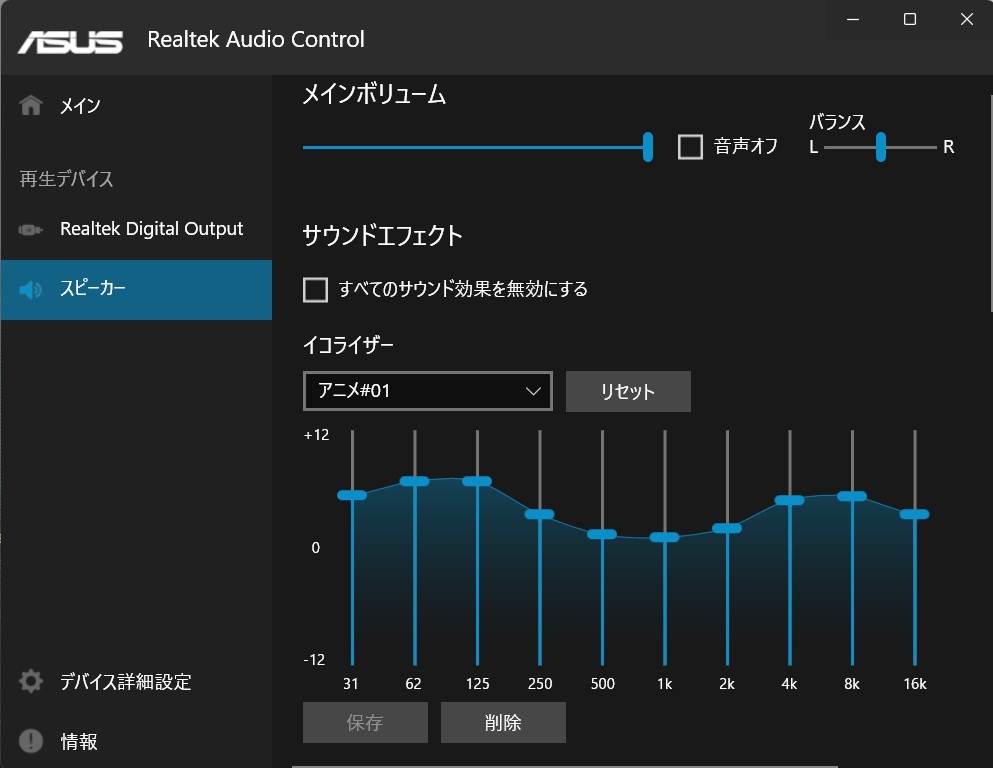Image resolution: width=993 pixels, height=768 pixels.
Task: Click the 250 Hz equalizer band handle
Action: [540, 514]
